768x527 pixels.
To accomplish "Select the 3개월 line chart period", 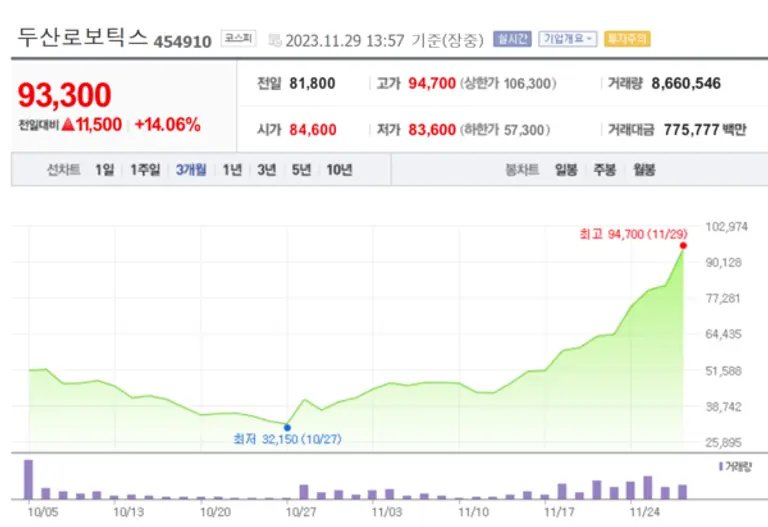I will click(x=190, y=170).
